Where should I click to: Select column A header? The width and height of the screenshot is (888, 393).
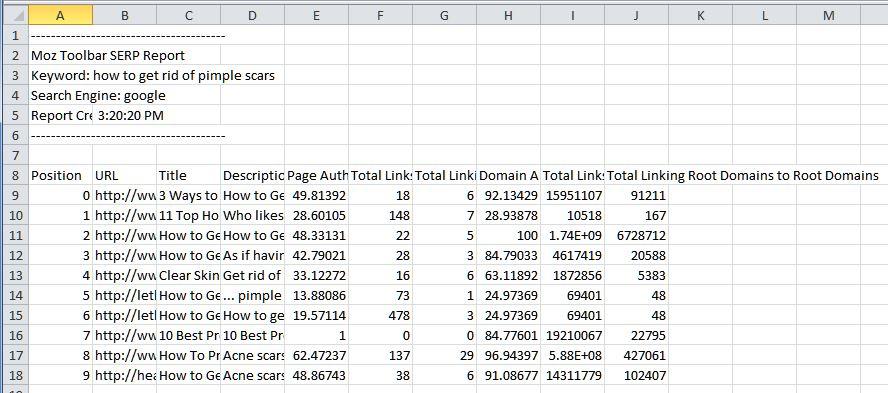(x=60, y=16)
